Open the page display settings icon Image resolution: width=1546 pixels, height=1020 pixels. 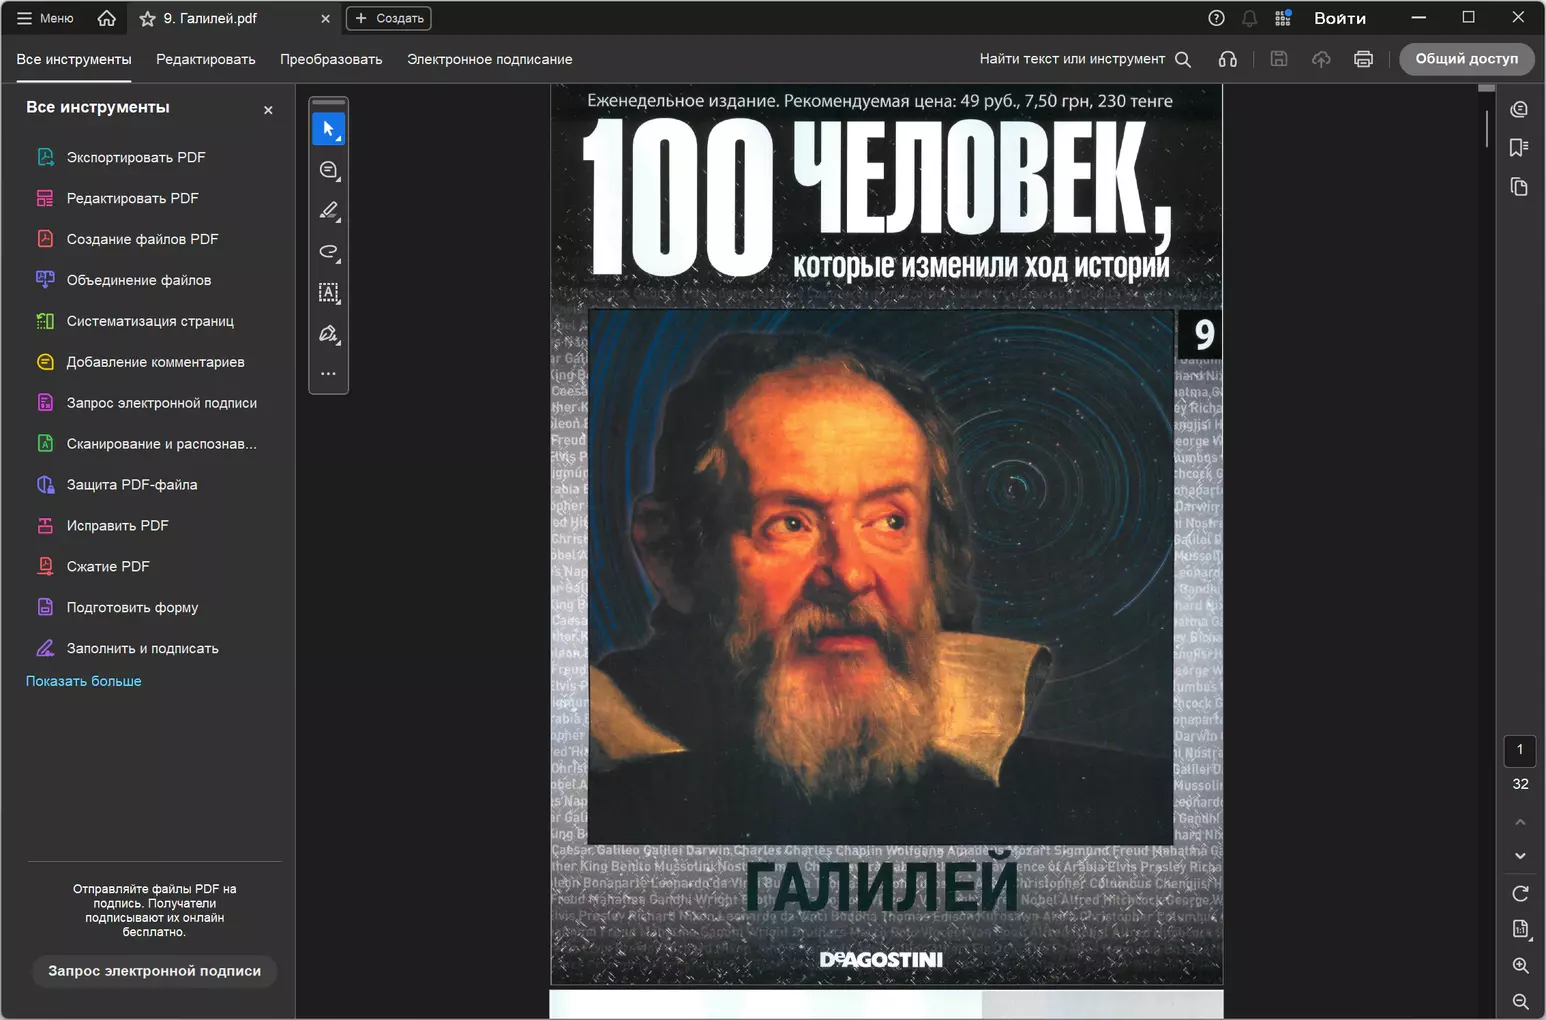(1520, 929)
